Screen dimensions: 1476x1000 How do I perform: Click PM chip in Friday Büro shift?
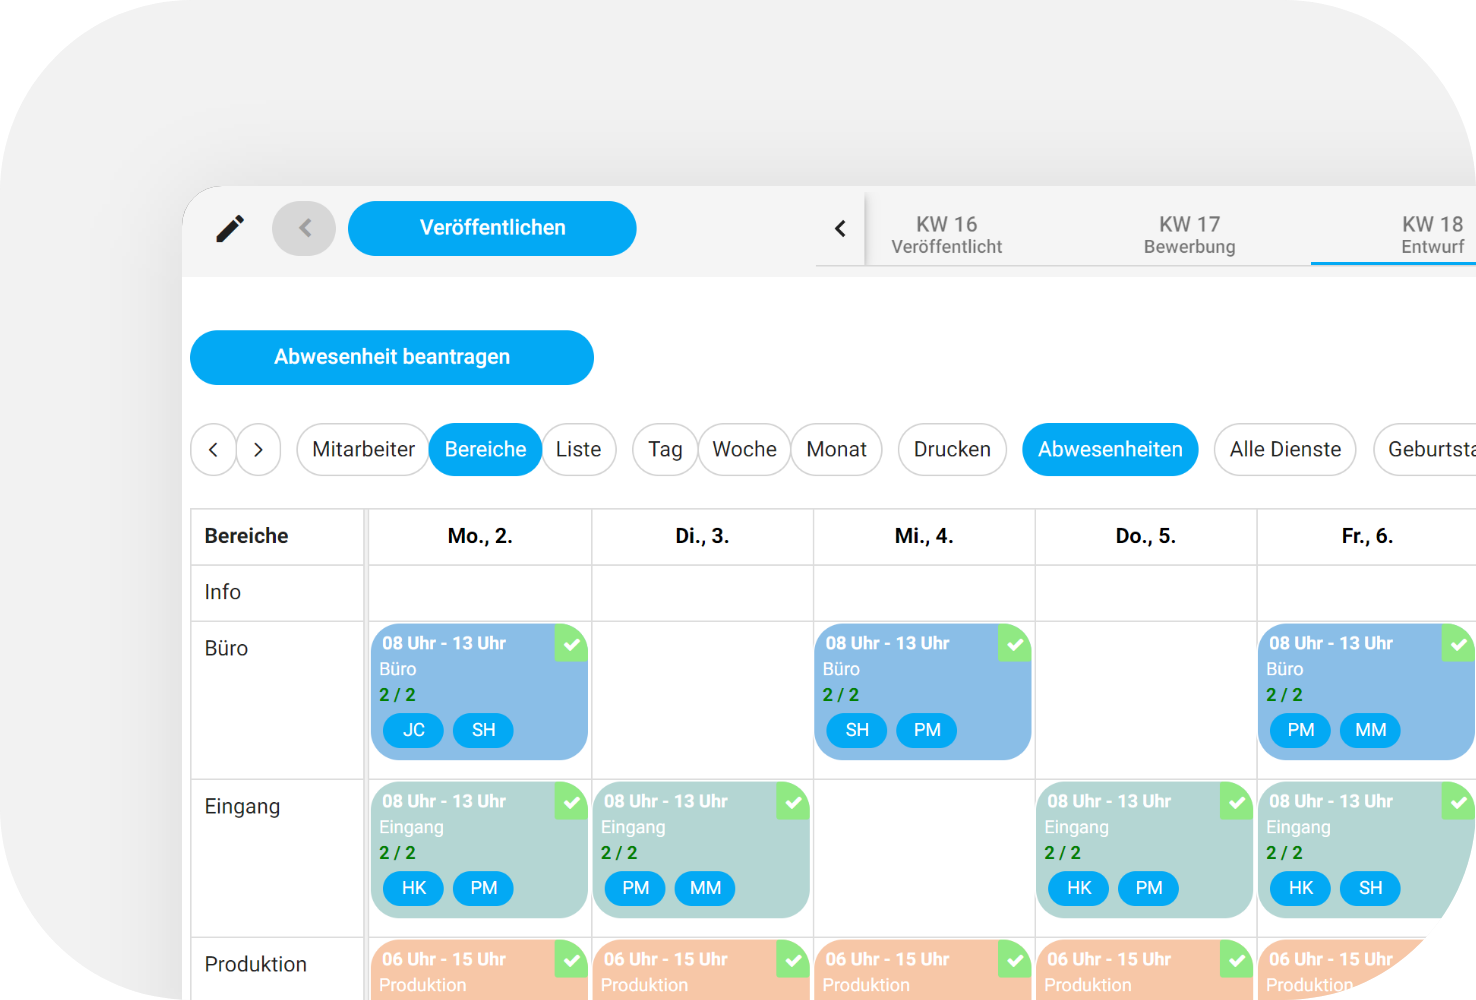(x=1300, y=730)
